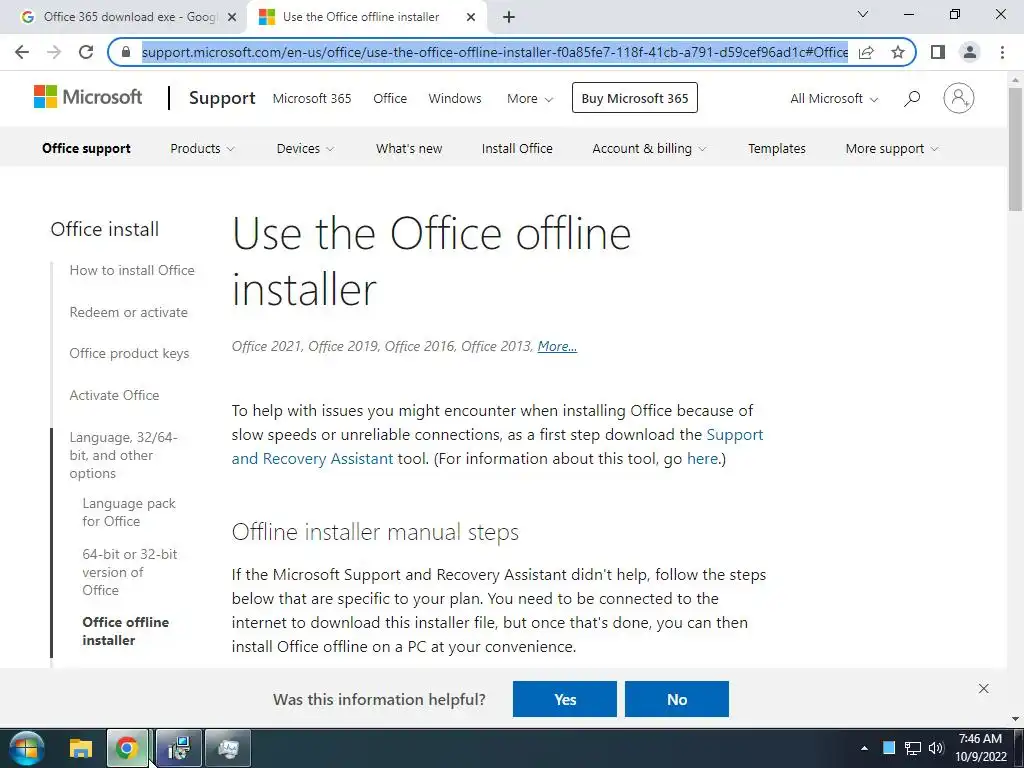Open How to install Office sidebar link
1024x768 pixels.
coord(132,270)
